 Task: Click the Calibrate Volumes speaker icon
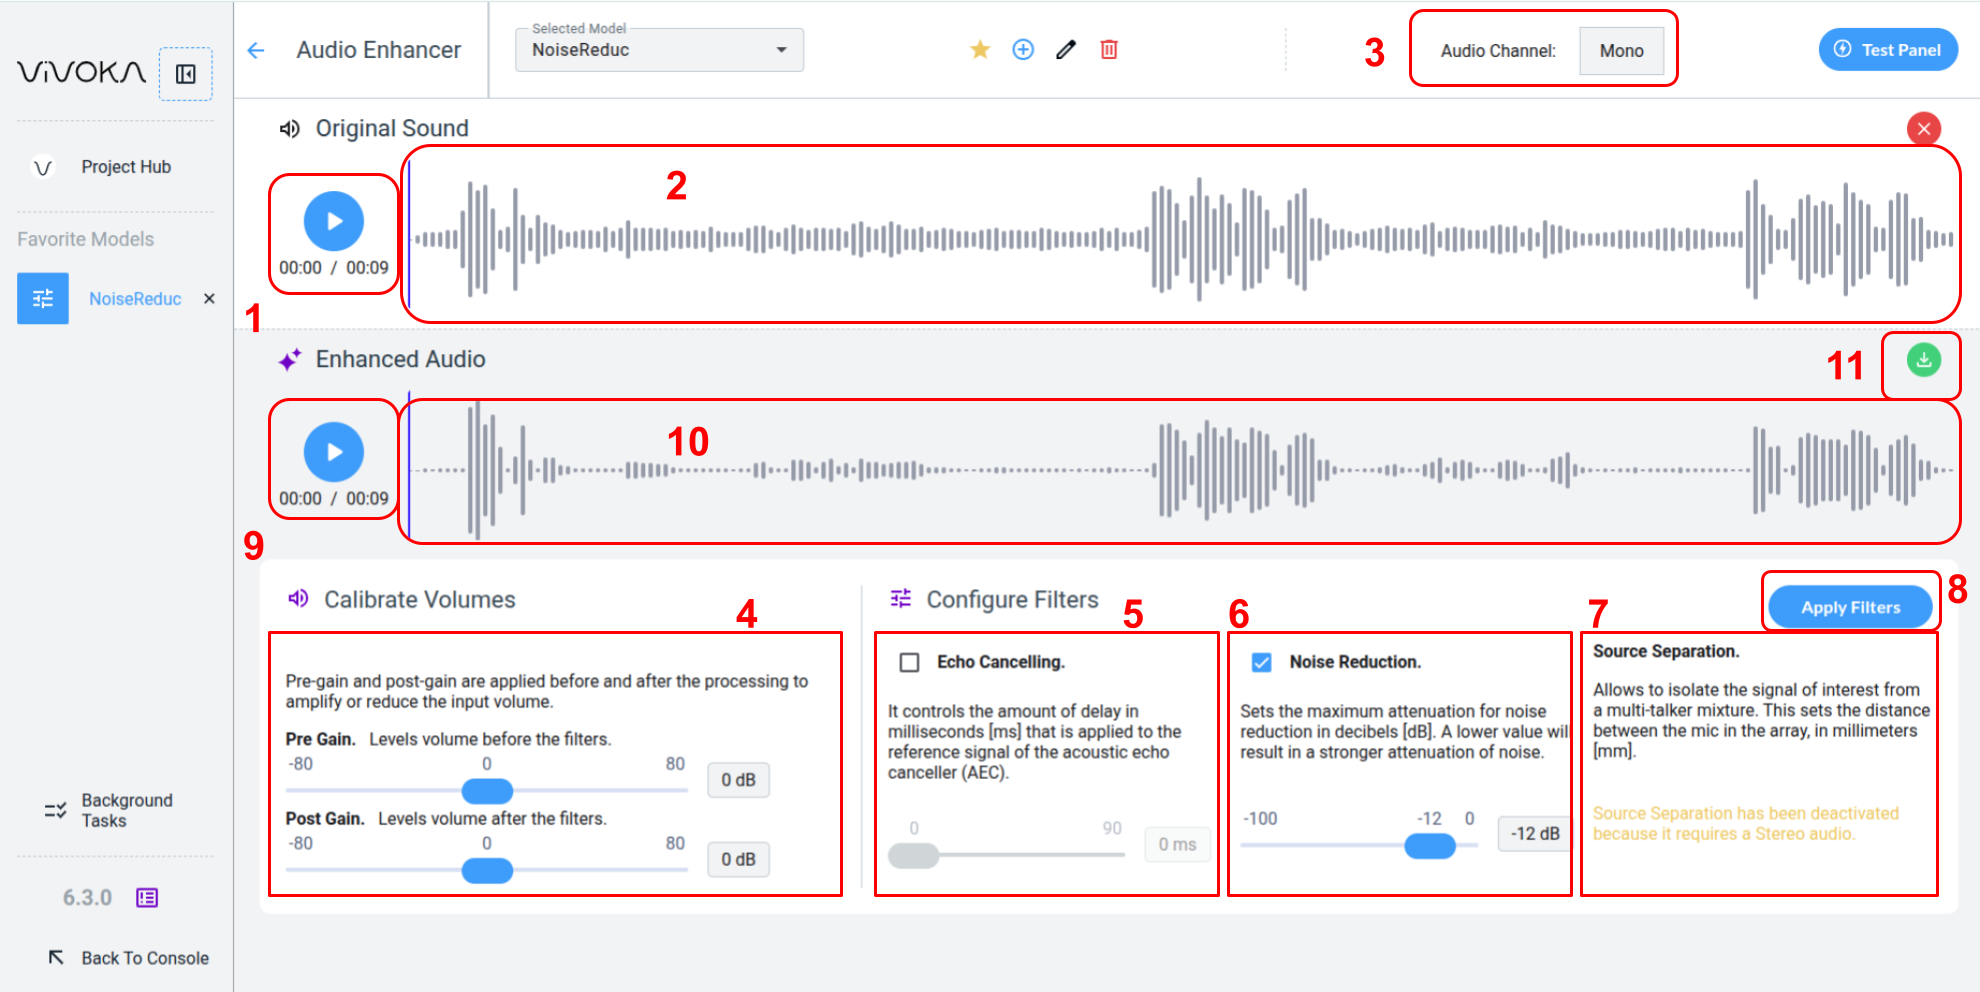pos(298,599)
